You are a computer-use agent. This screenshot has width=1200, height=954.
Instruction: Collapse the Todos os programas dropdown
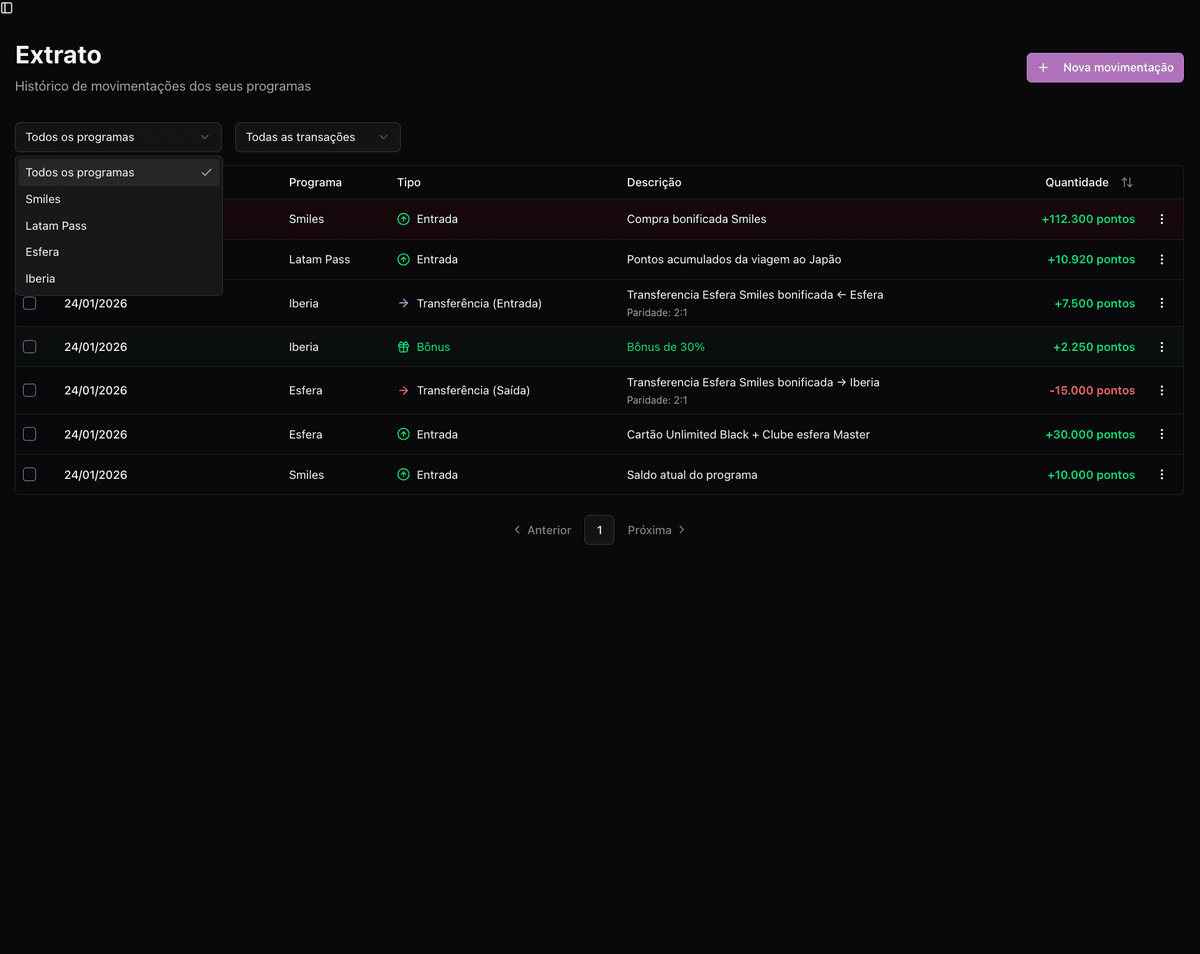click(x=118, y=137)
